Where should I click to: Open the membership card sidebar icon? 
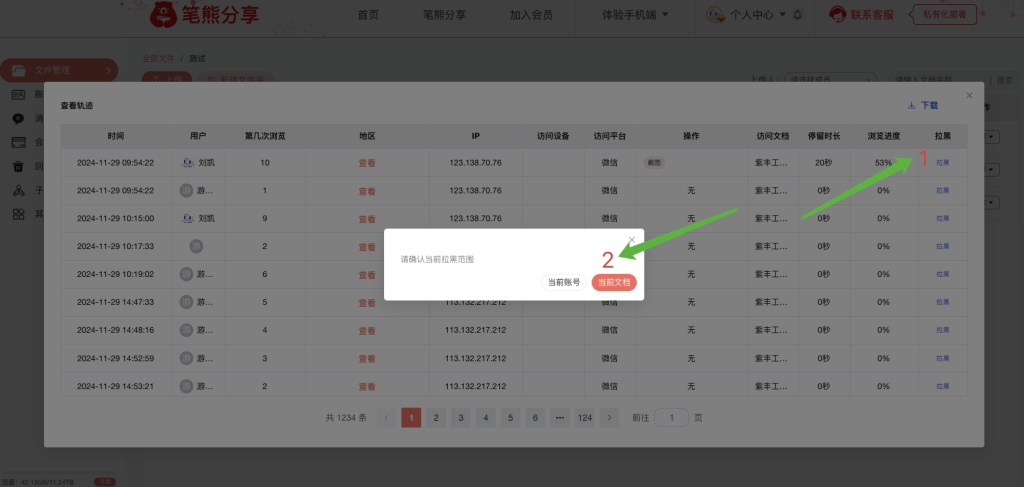coord(19,142)
